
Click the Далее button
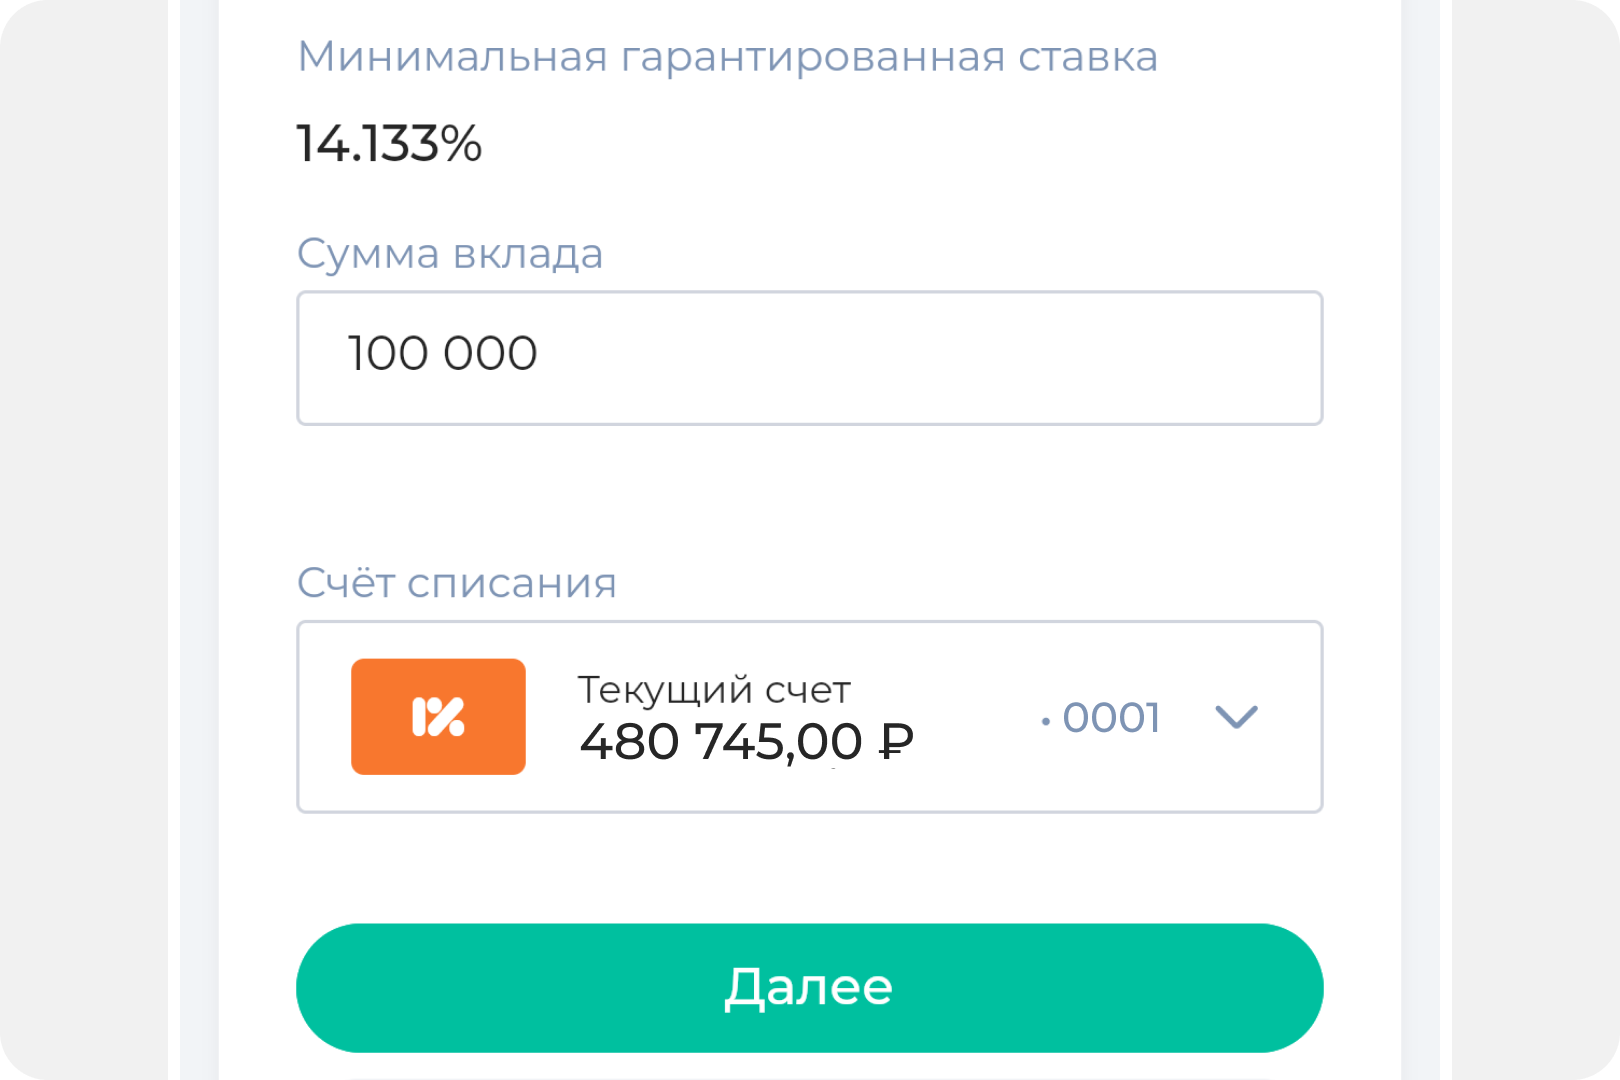[x=810, y=988]
